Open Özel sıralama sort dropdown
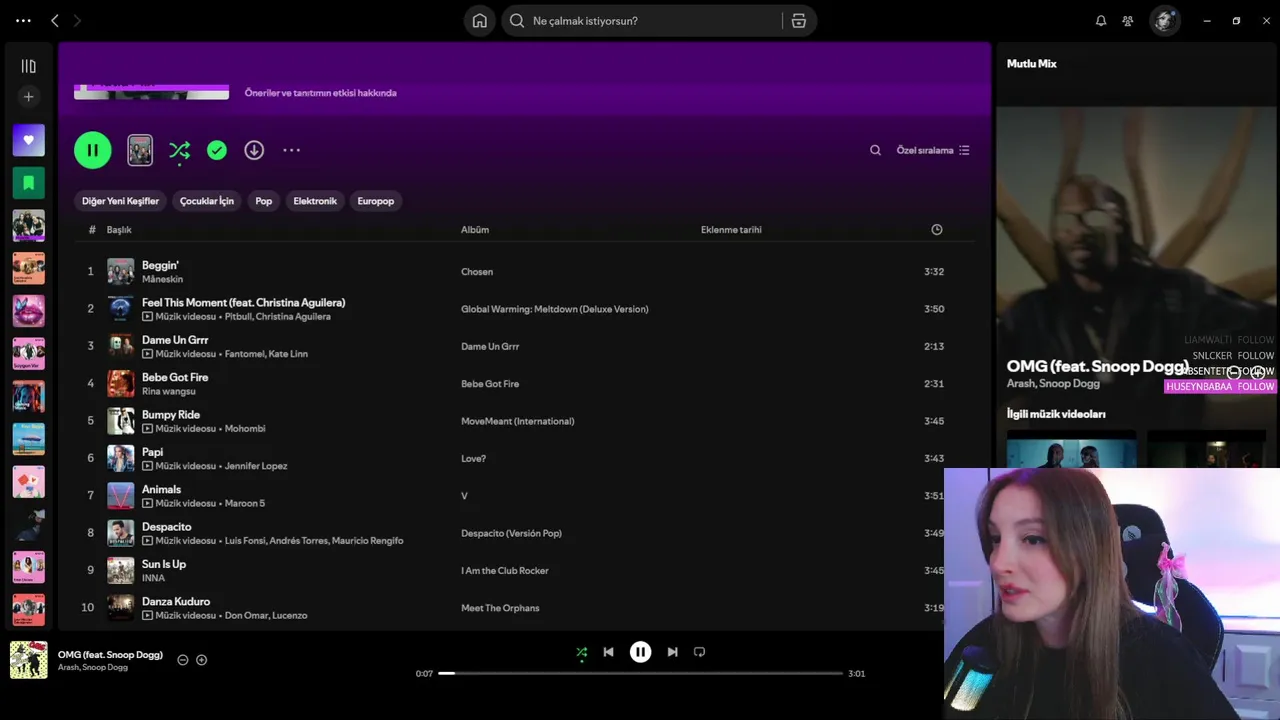Viewport: 1280px width, 720px height. pyautogui.click(x=933, y=150)
